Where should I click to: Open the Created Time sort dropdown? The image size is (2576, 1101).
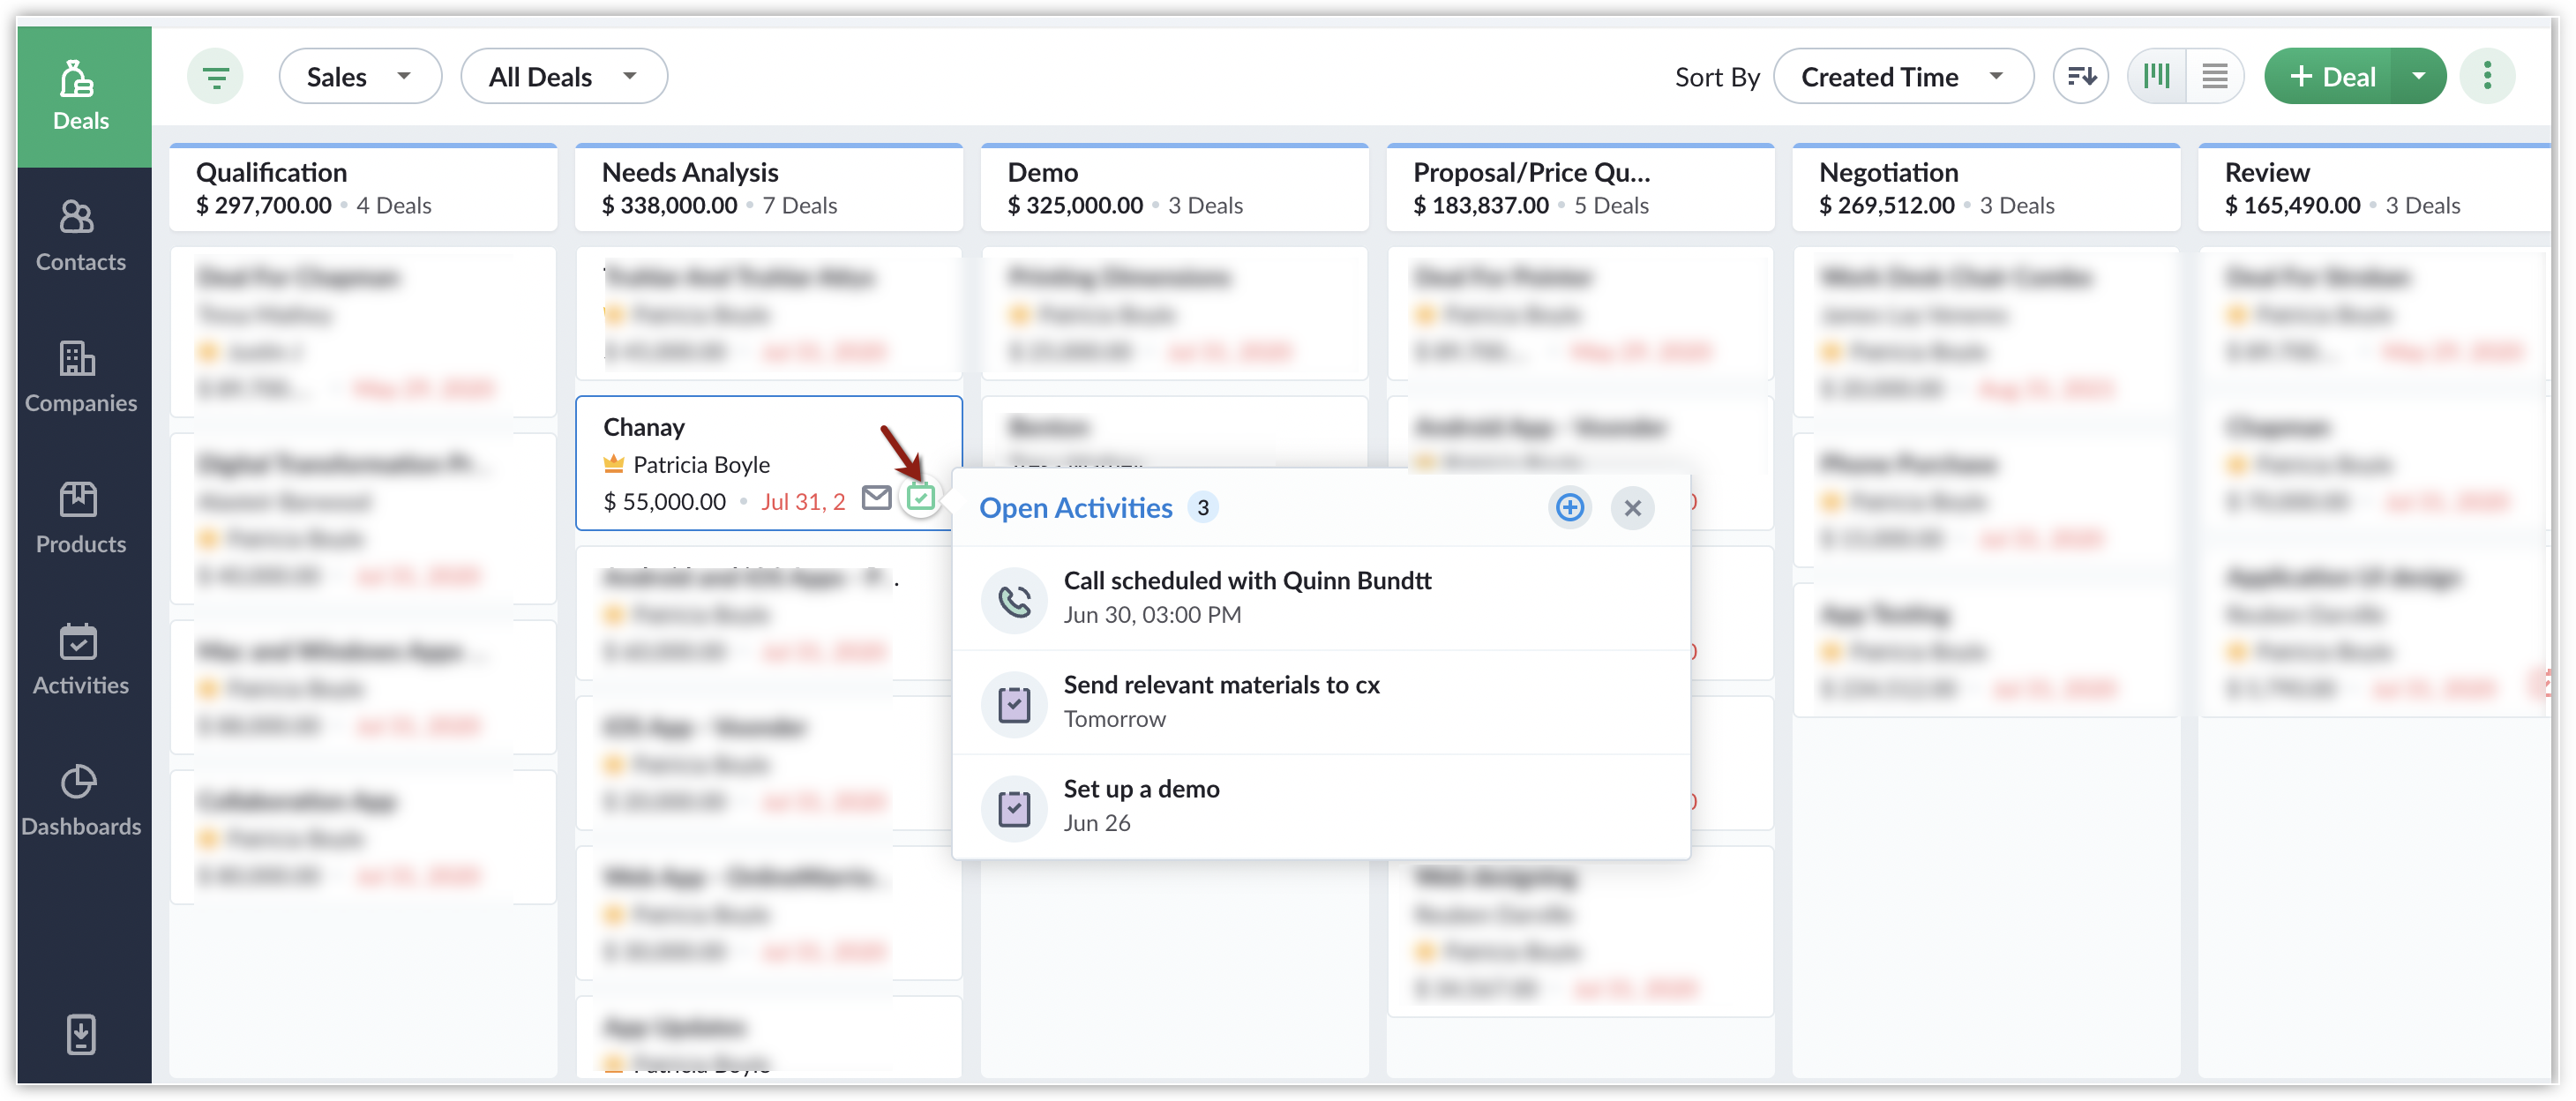[x=1901, y=77]
